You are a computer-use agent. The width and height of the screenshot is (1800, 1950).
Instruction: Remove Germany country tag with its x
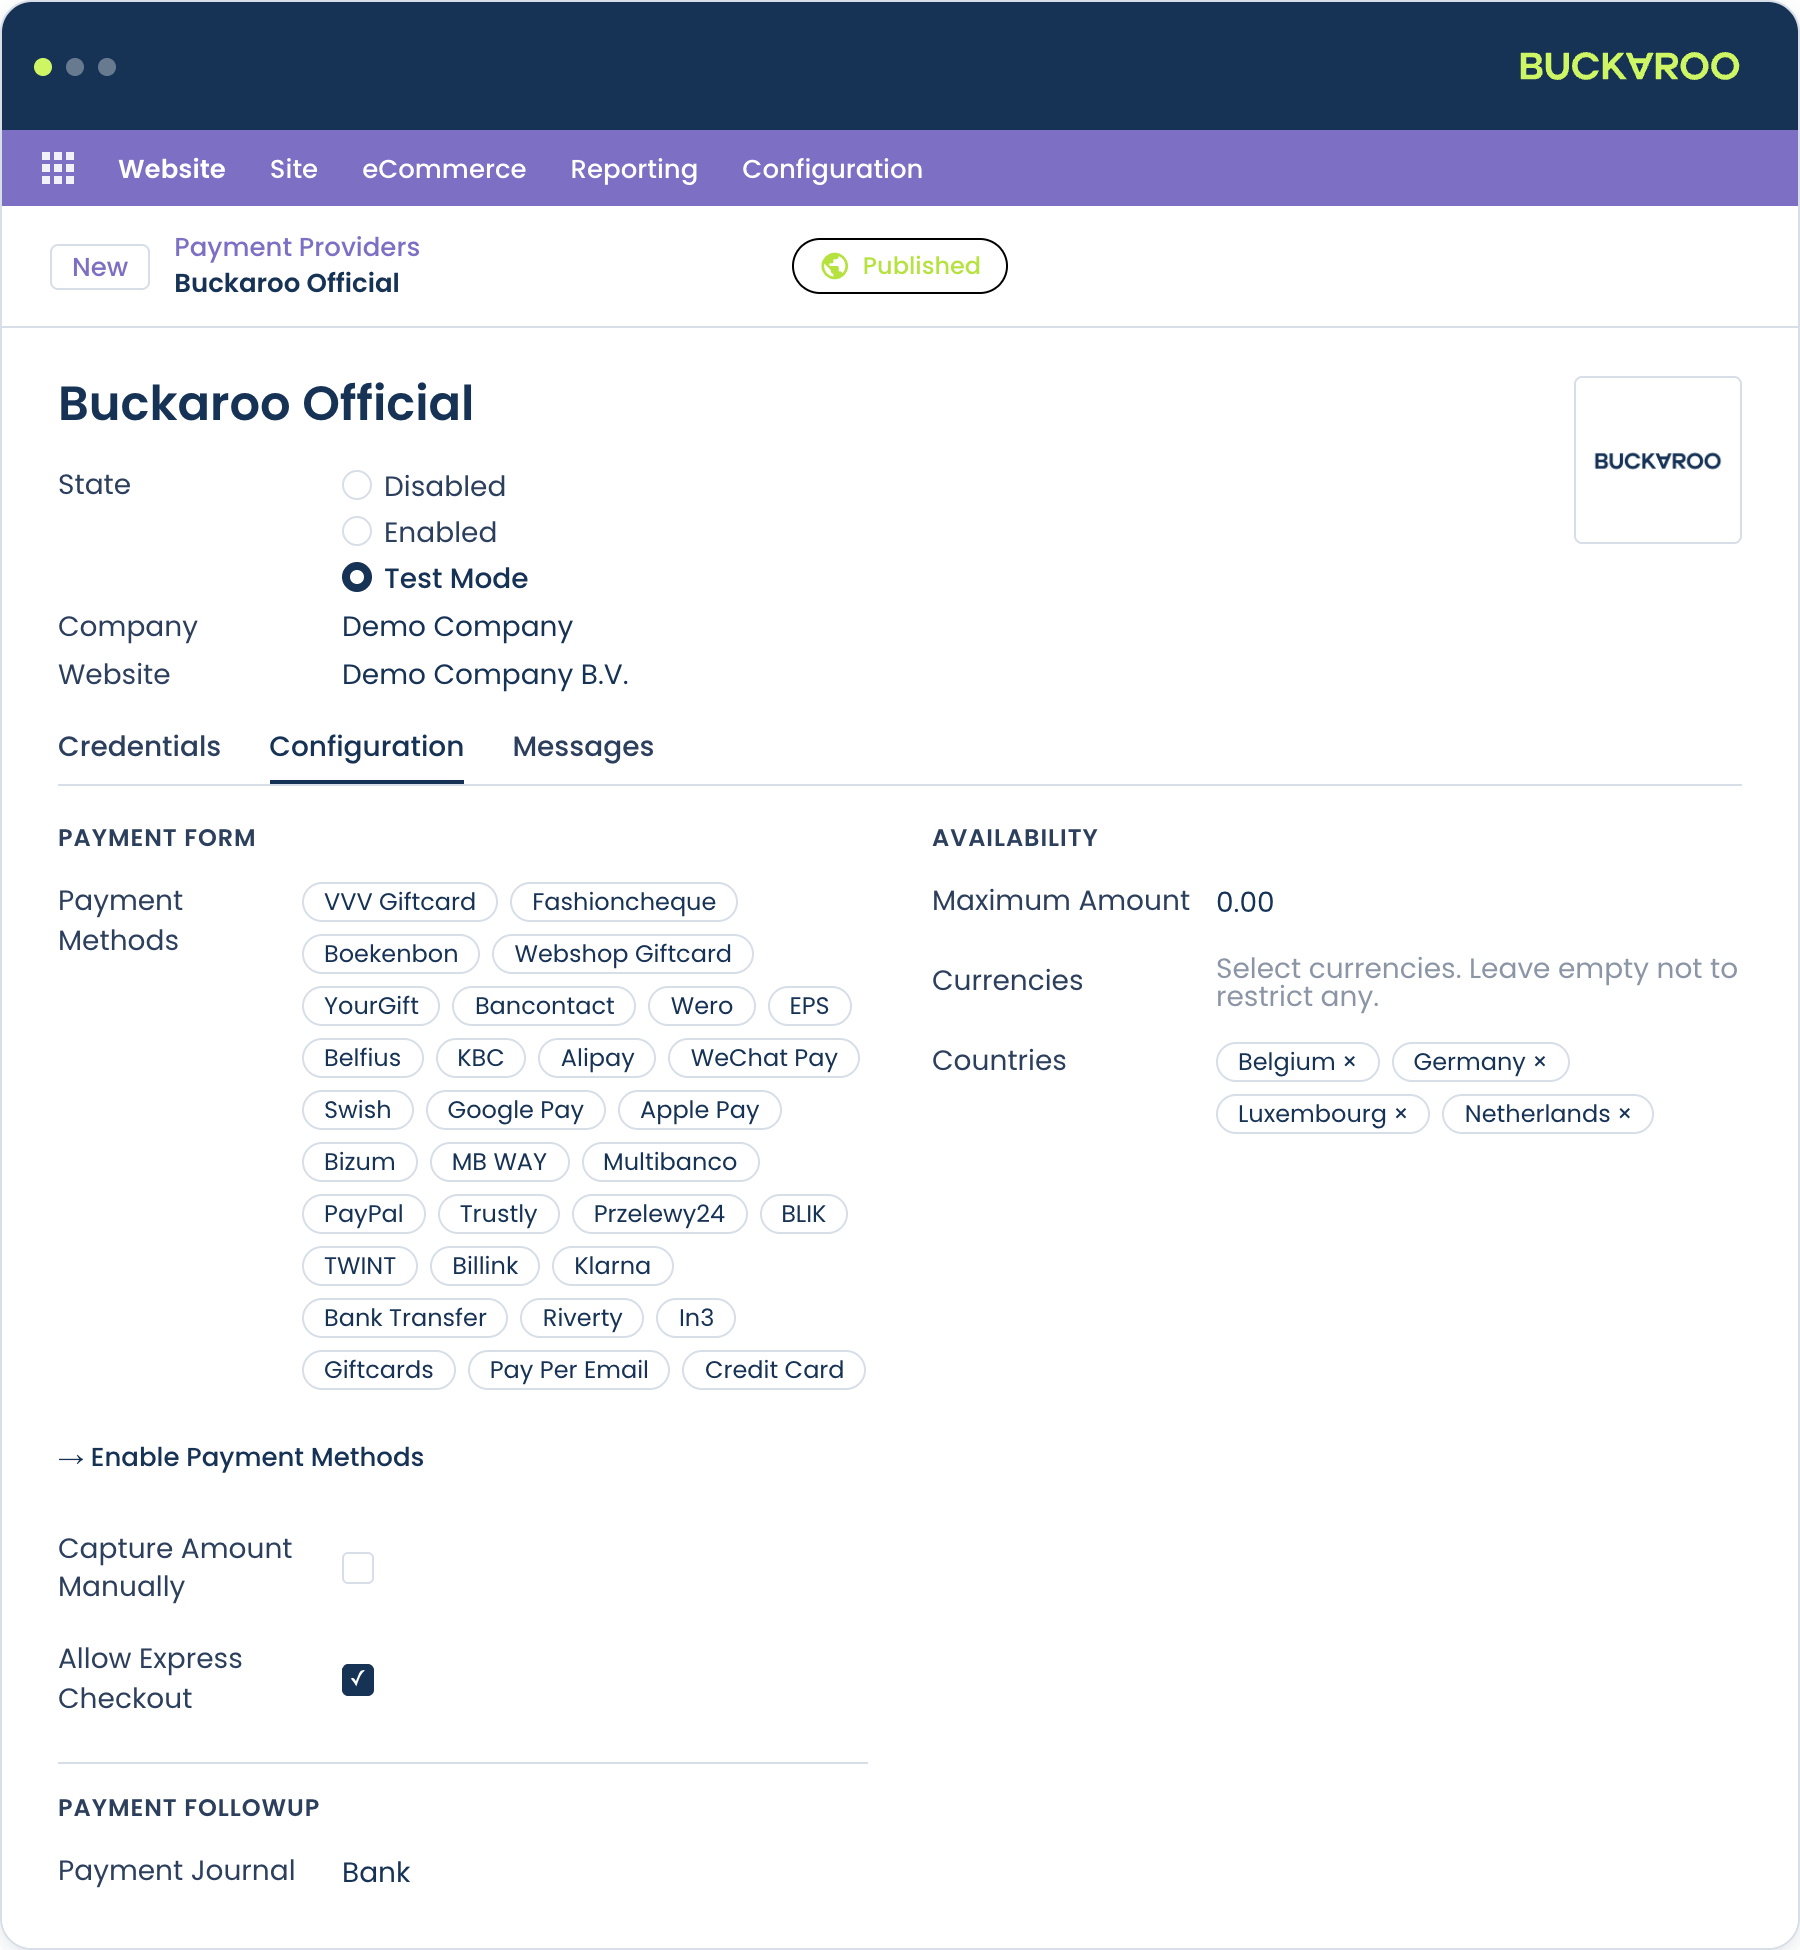(x=1540, y=1061)
